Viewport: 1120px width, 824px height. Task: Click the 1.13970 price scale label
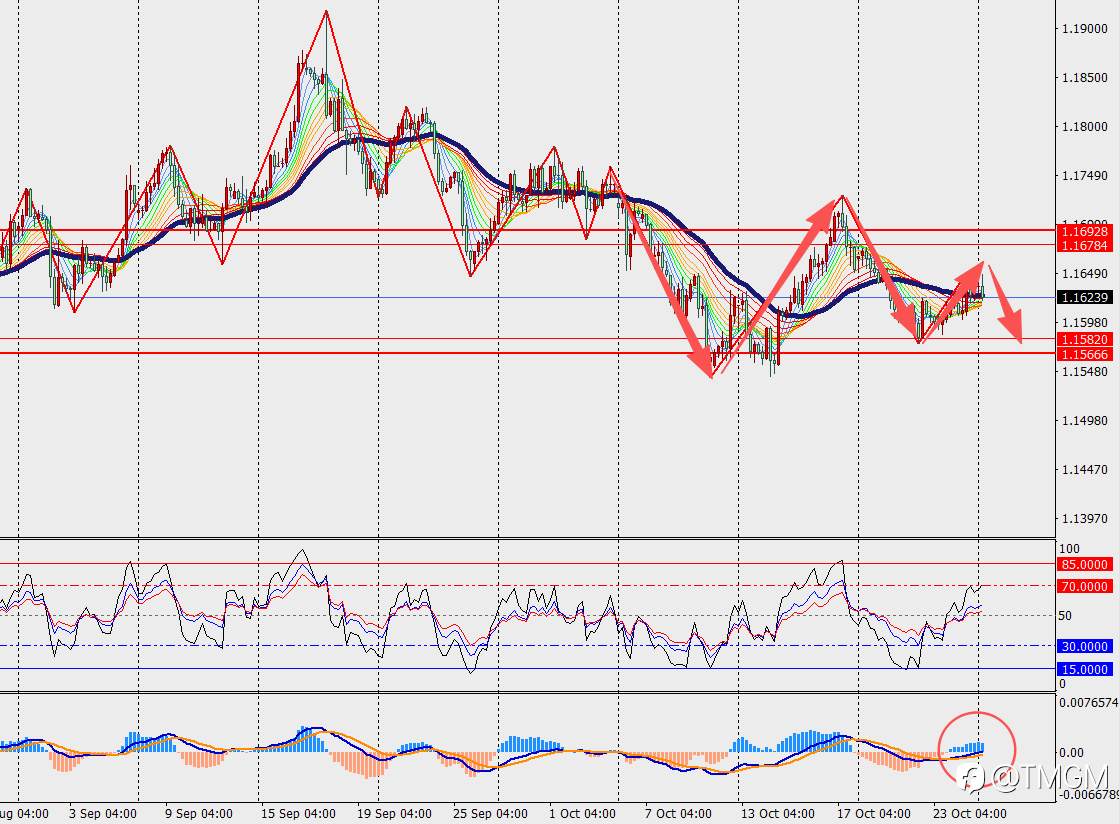tap(1084, 518)
